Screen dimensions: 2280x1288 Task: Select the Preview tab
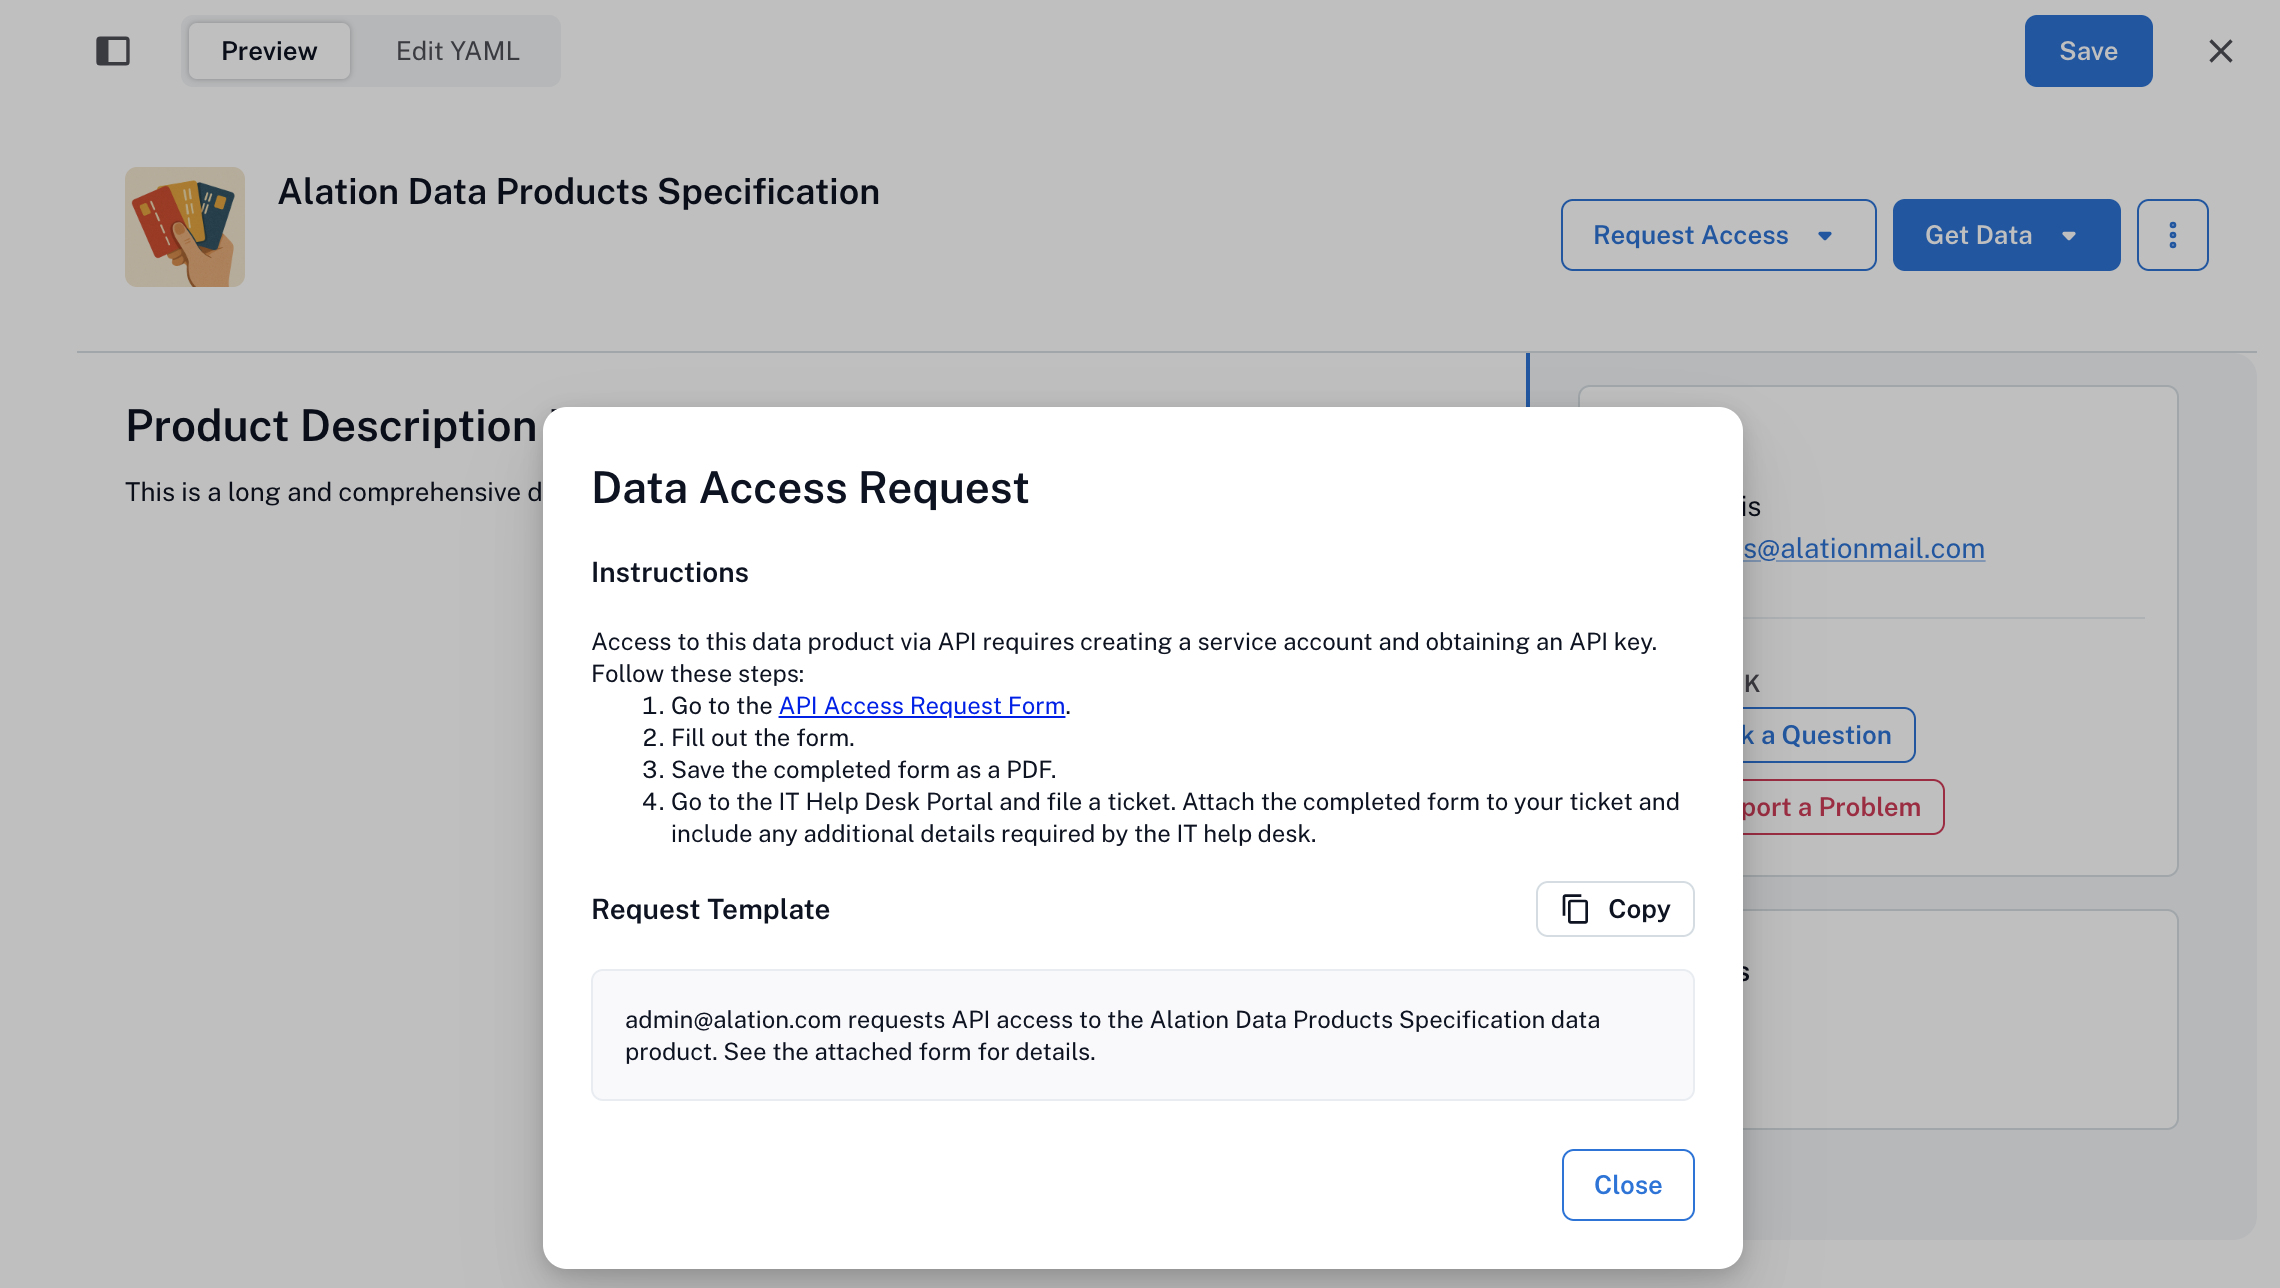268,50
